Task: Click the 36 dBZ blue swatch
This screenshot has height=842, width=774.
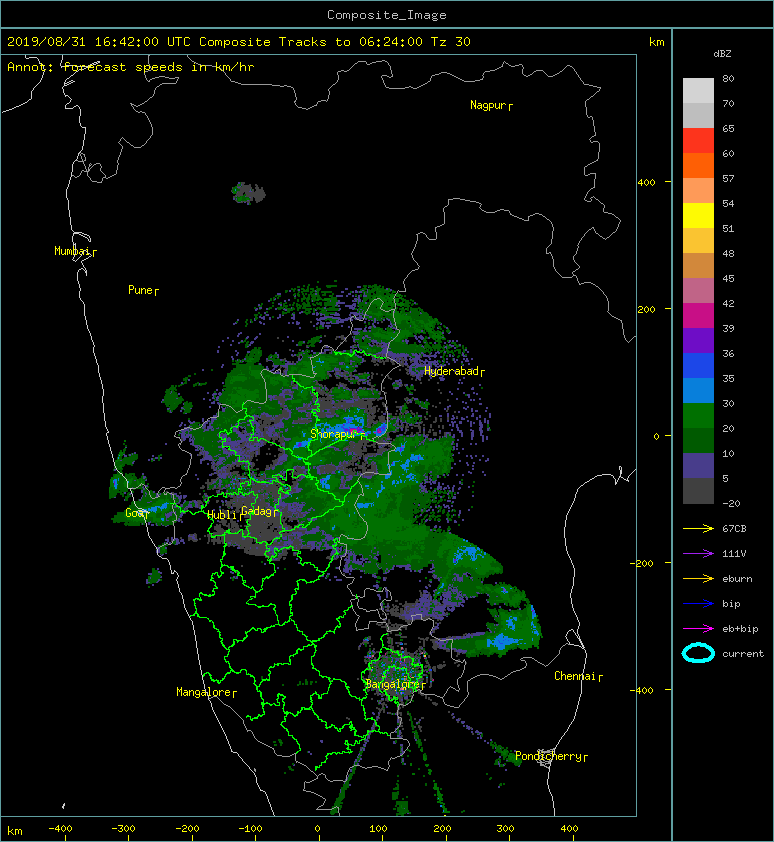Action: (x=698, y=365)
